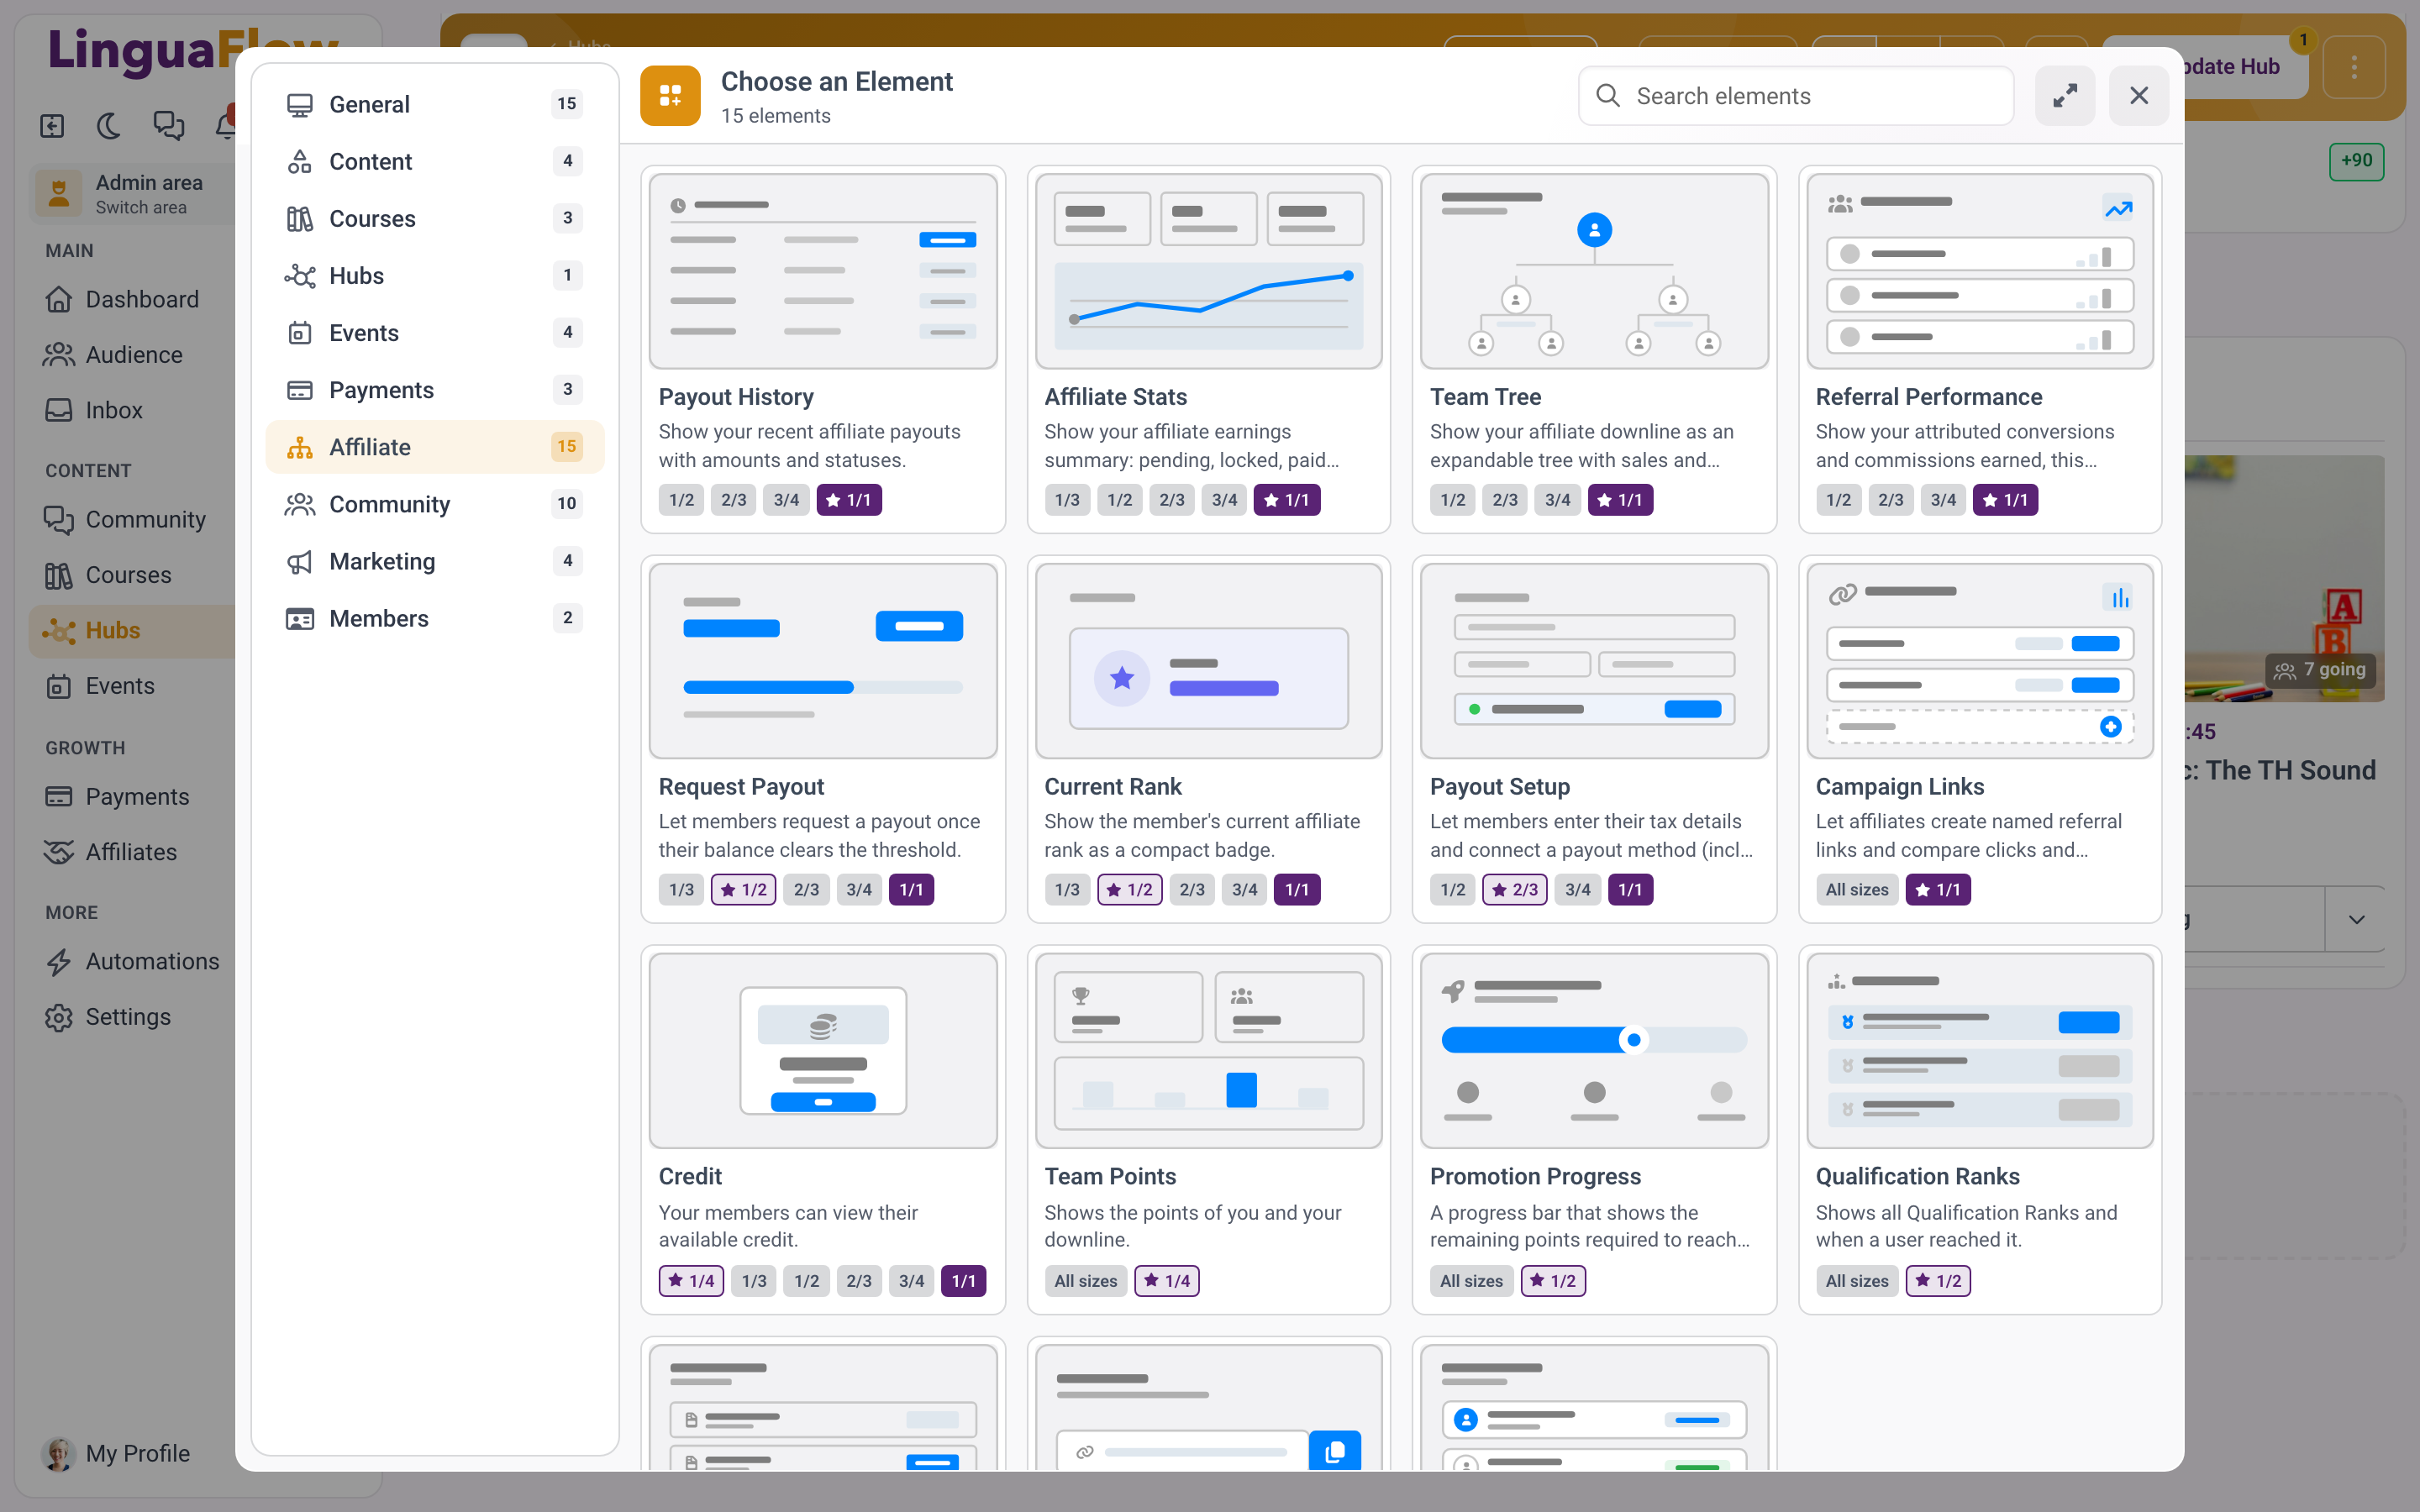Click the Marketing megaphone icon
This screenshot has width=2420, height=1512.
(299, 561)
